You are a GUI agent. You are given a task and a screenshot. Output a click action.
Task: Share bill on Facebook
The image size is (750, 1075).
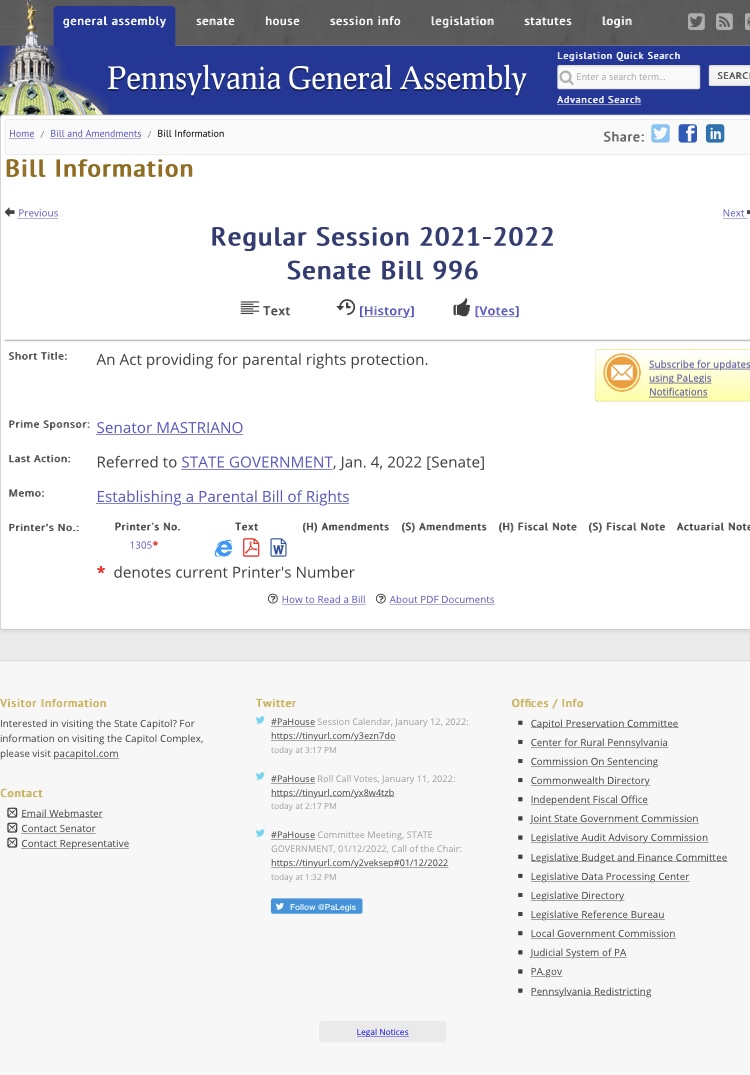point(688,133)
